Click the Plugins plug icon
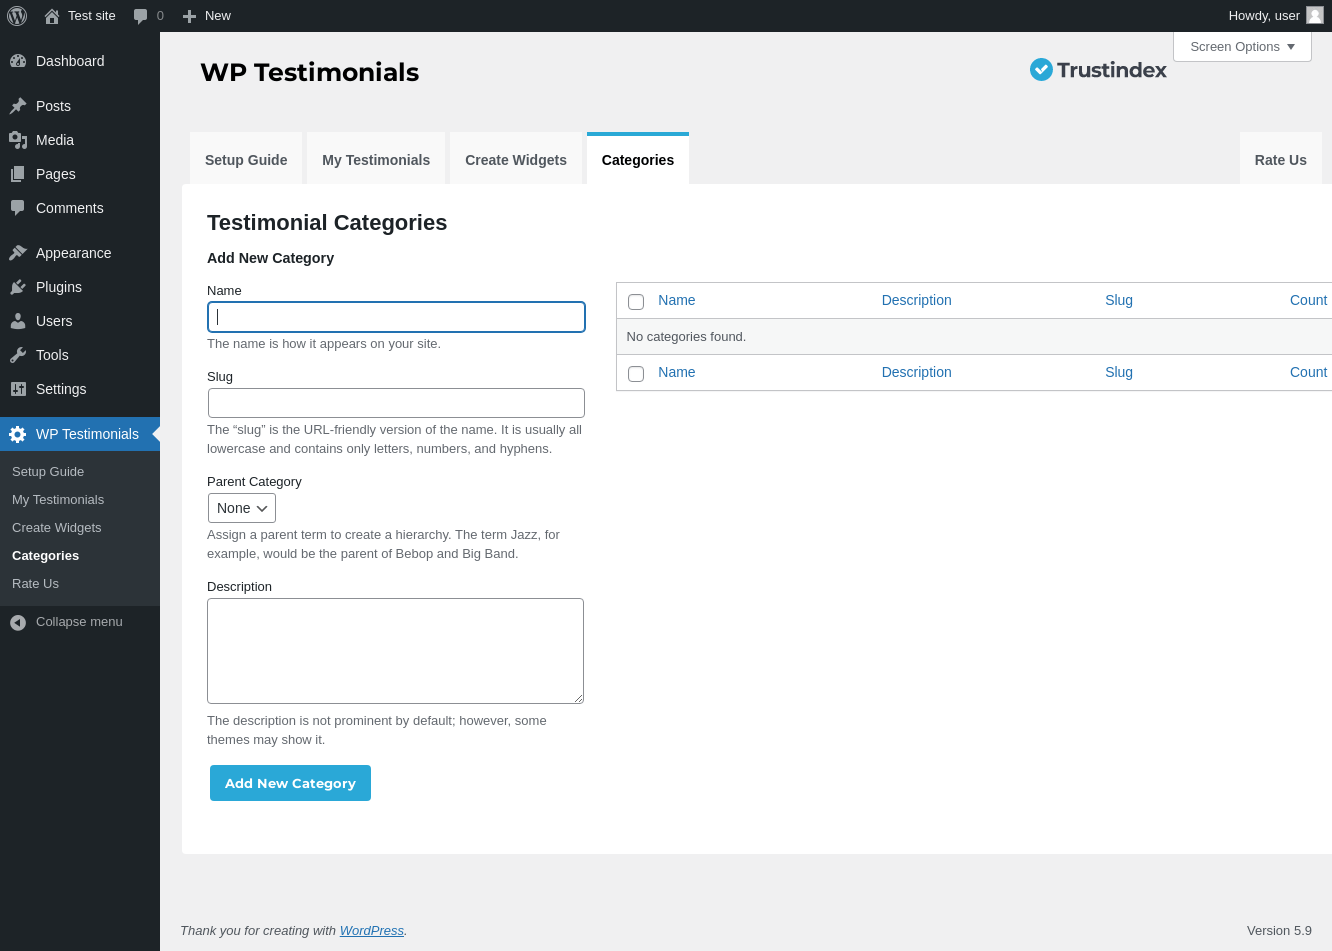This screenshot has width=1332, height=951. tap(18, 287)
